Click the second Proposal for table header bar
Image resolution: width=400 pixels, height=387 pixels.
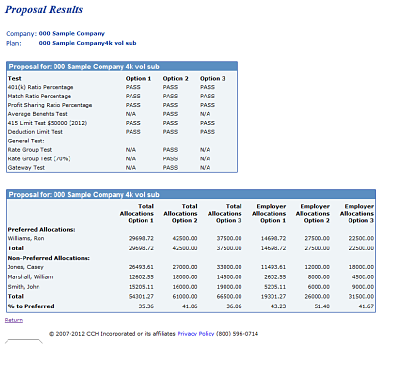pyautogui.click(x=191, y=194)
